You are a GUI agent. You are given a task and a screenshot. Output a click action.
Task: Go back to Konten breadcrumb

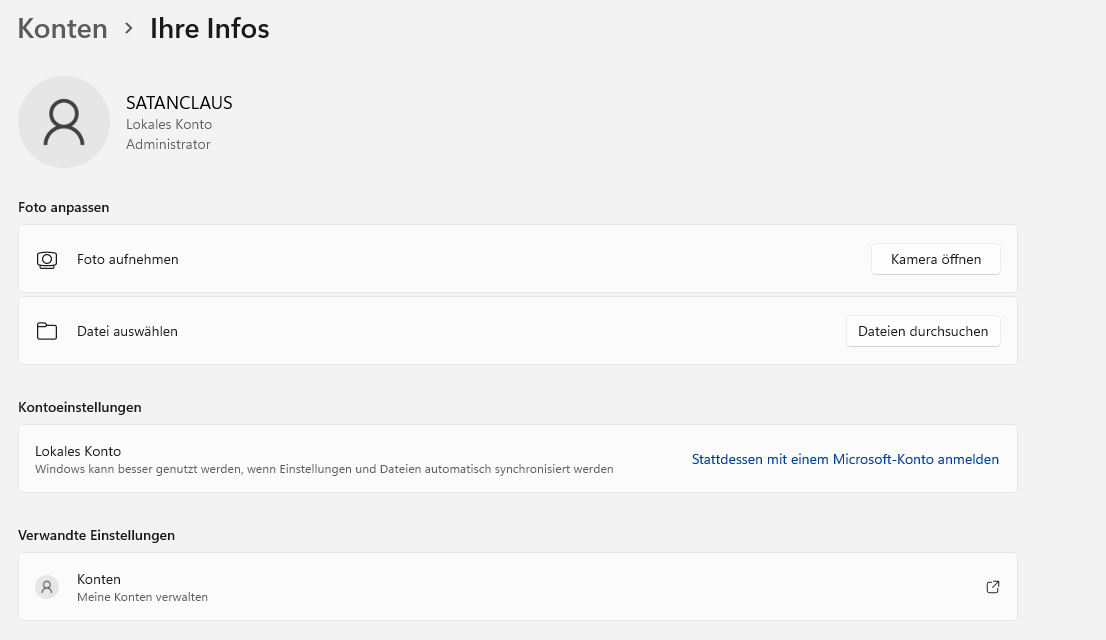pyautogui.click(x=63, y=28)
